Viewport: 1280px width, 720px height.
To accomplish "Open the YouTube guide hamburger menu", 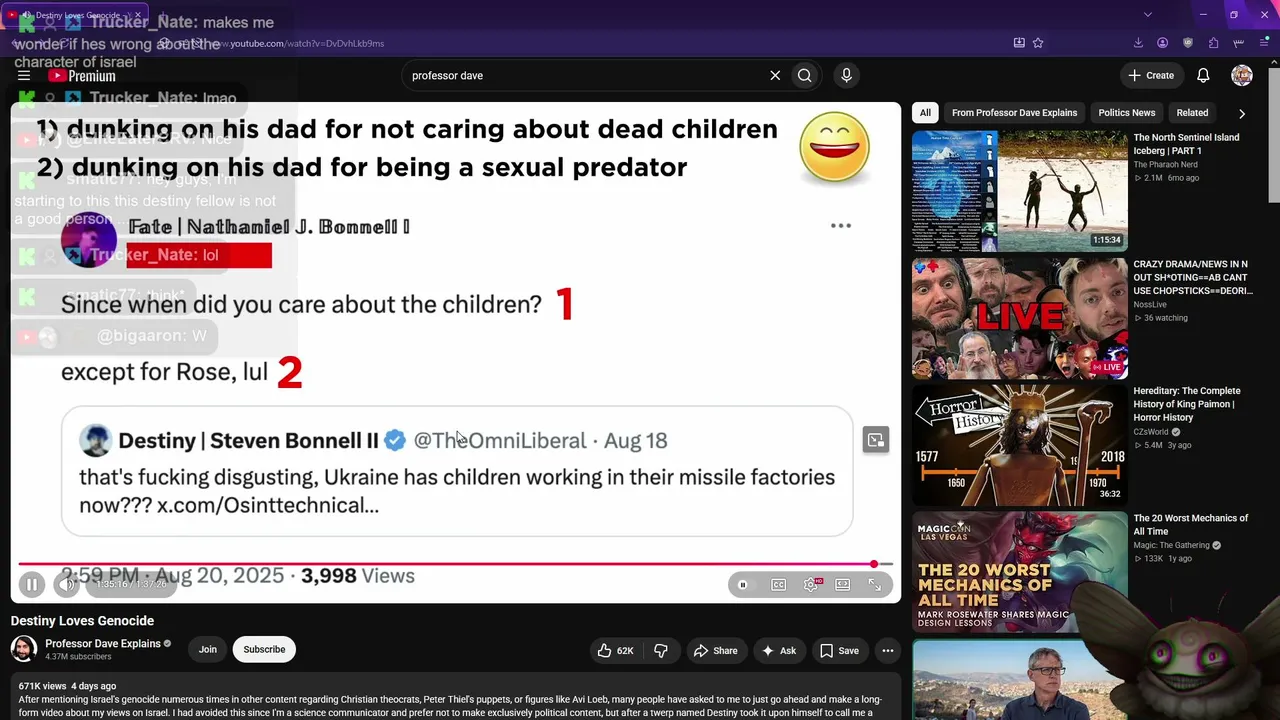I will coord(24,75).
